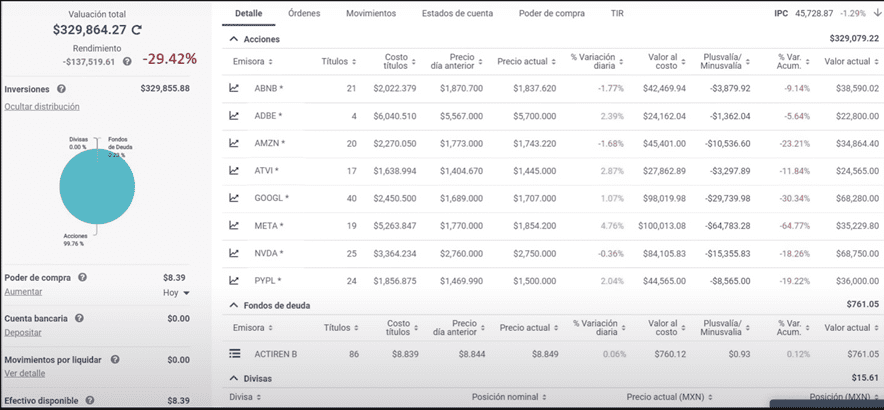Click the refresh icon beside total valuation
Image resolution: width=884 pixels, height=410 pixels.
pos(136,31)
